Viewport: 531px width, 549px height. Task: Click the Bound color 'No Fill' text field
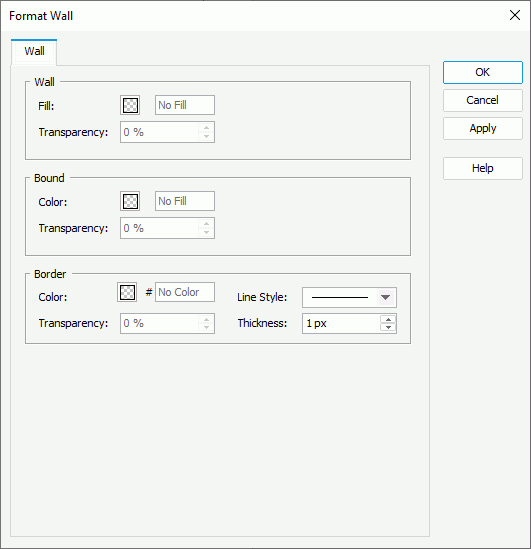click(185, 201)
